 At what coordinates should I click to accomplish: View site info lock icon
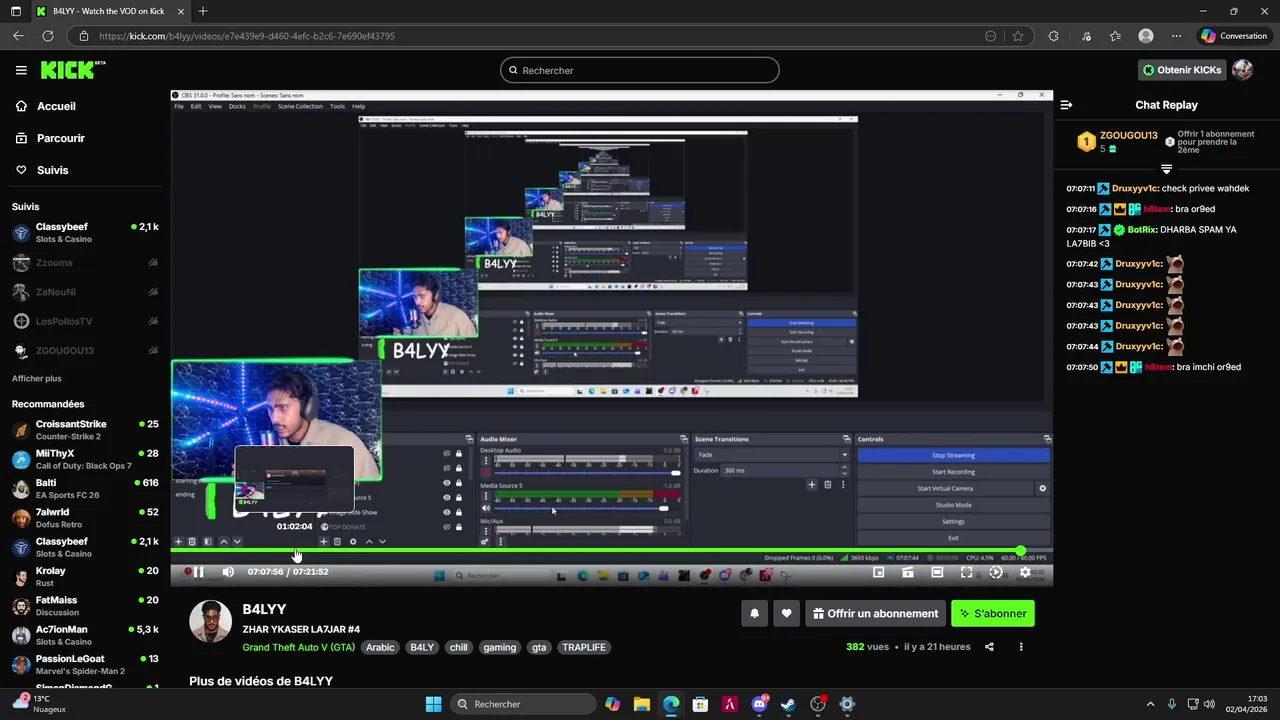[84, 36]
